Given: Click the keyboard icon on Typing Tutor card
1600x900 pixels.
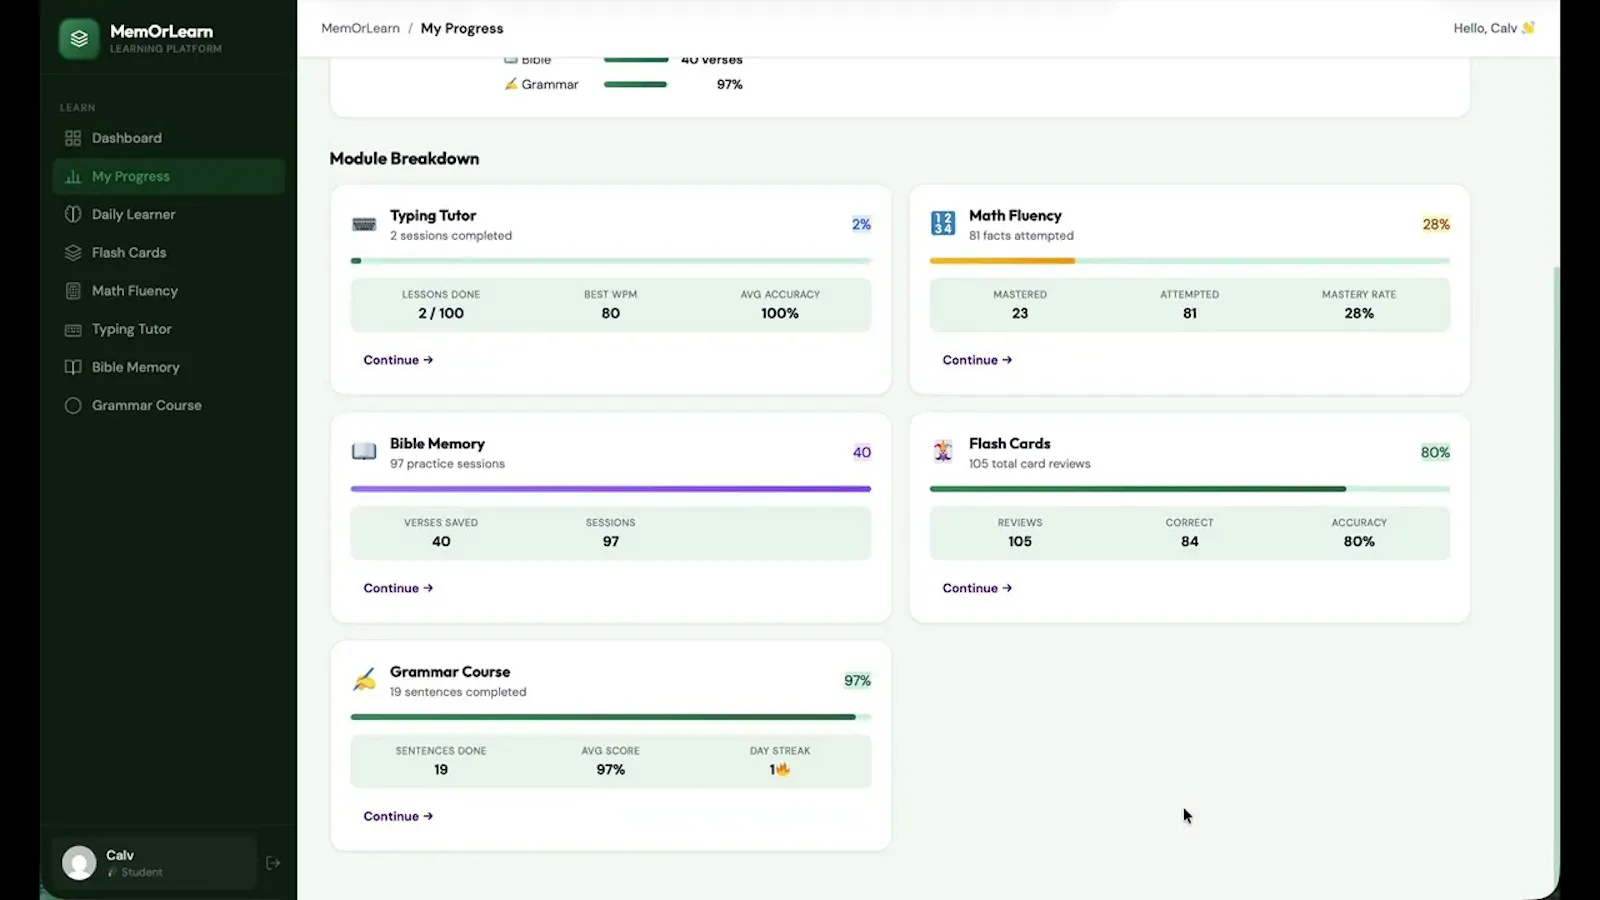Looking at the screenshot, I should pyautogui.click(x=364, y=224).
